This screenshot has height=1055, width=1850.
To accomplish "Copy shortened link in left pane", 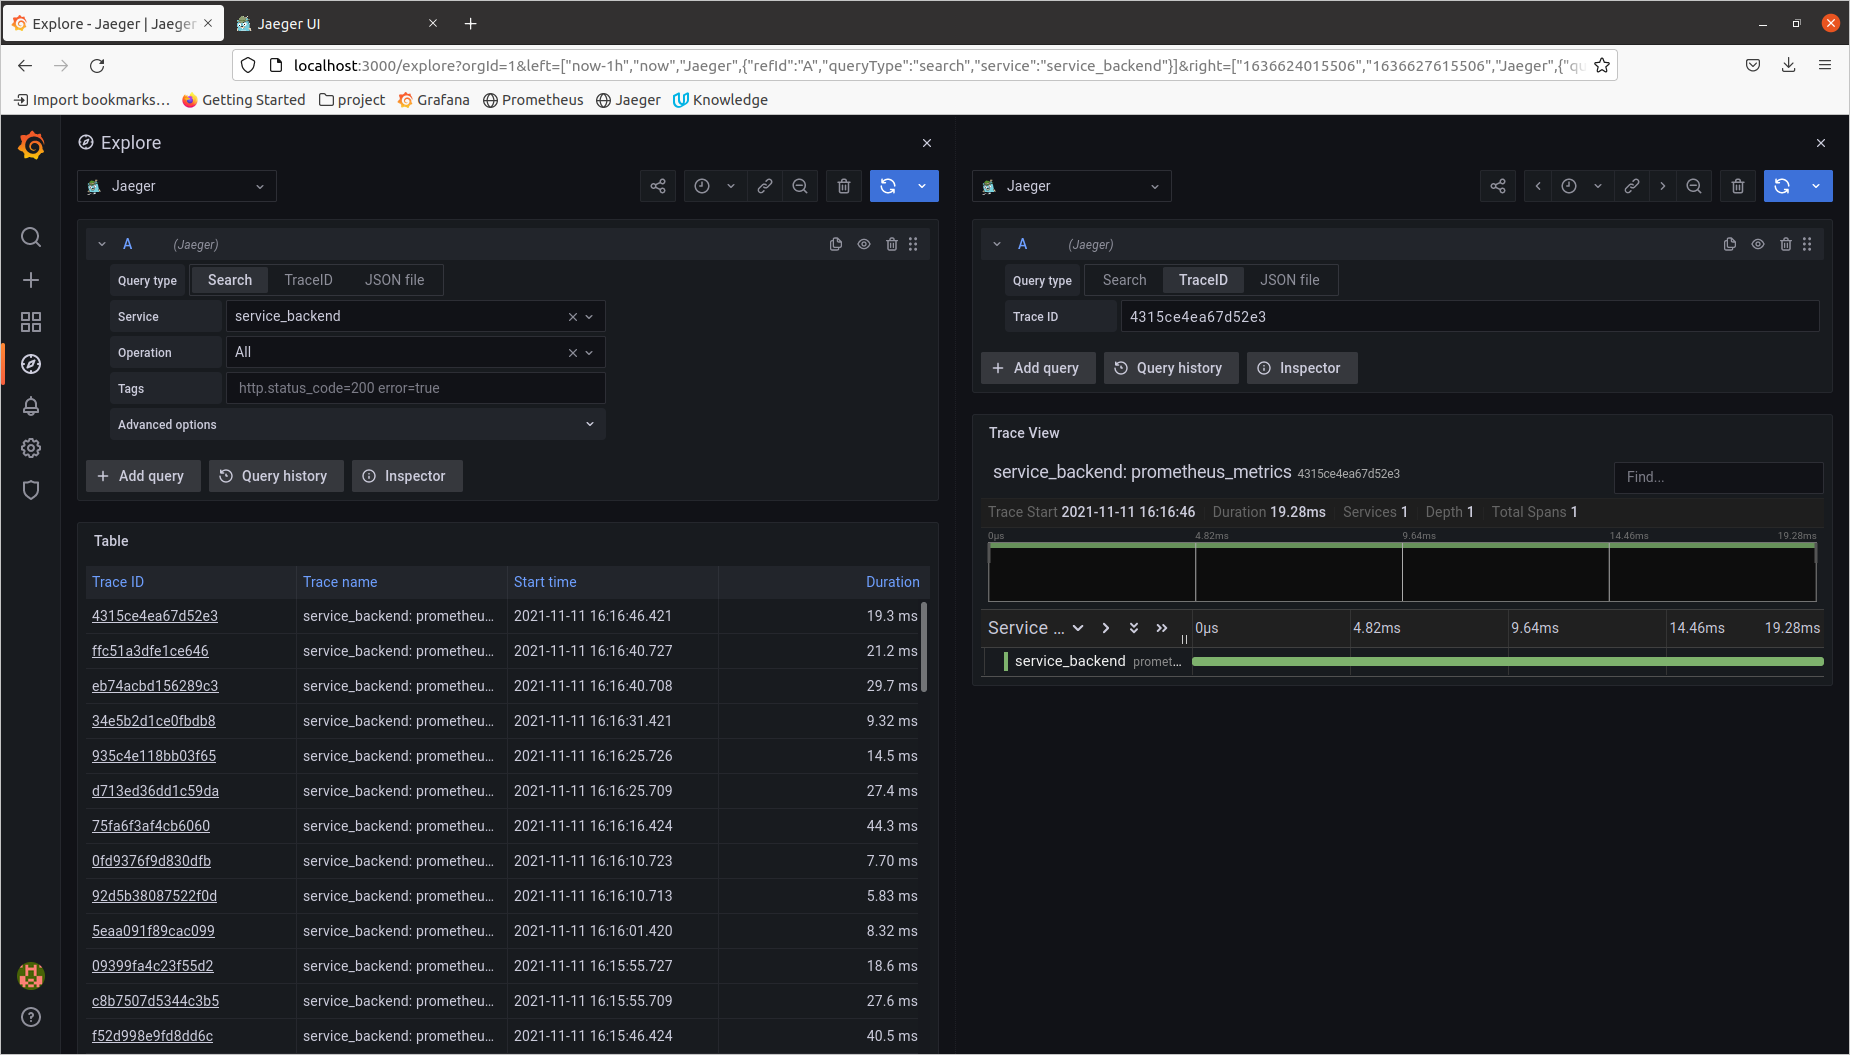I will click(765, 186).
